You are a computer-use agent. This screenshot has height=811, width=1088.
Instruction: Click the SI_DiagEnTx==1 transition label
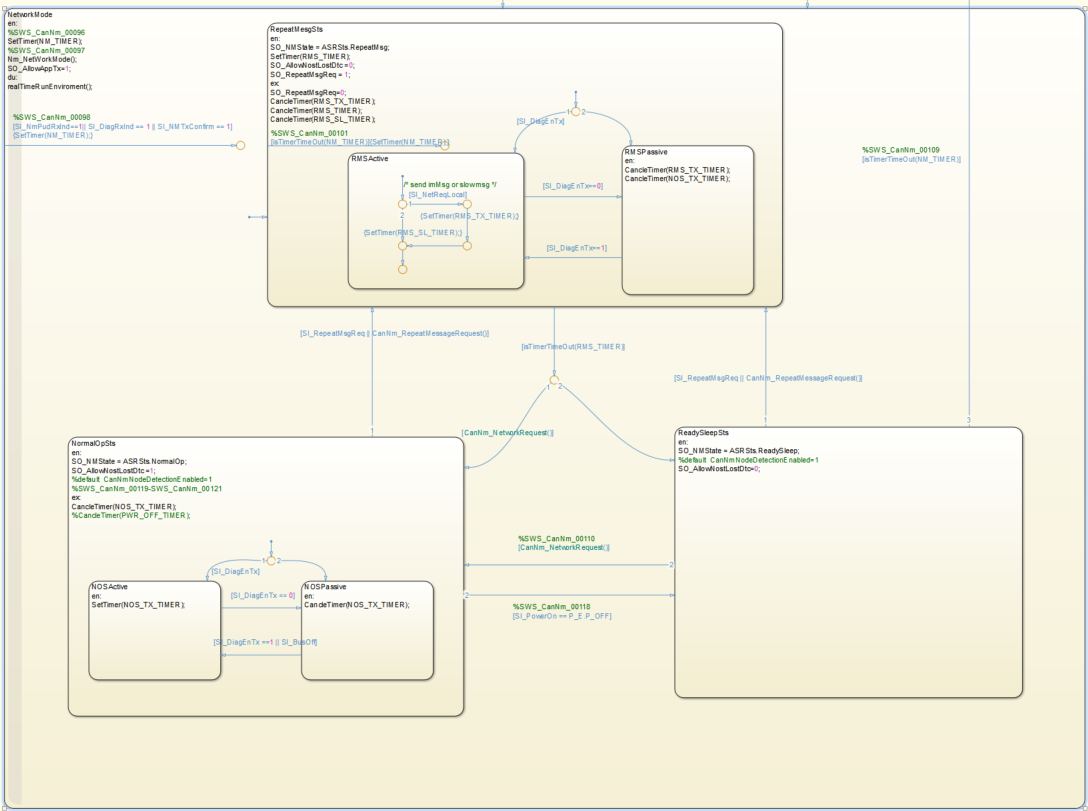(577, 248)
